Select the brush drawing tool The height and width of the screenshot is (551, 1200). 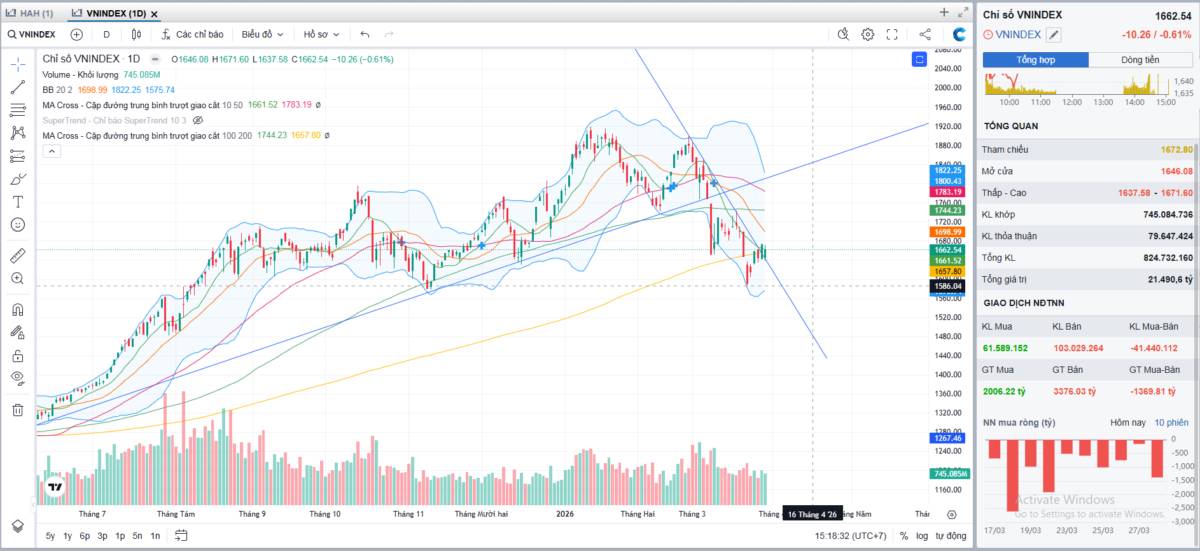tap(18, 179)
